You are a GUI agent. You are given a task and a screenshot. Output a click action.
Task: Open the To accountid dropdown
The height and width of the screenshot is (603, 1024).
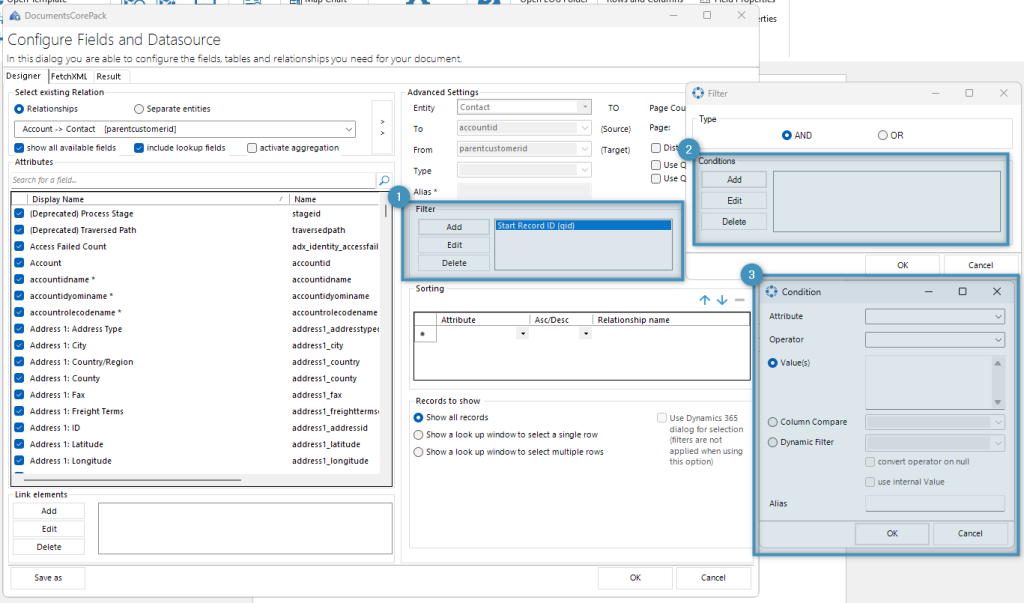tap(524, 128)
